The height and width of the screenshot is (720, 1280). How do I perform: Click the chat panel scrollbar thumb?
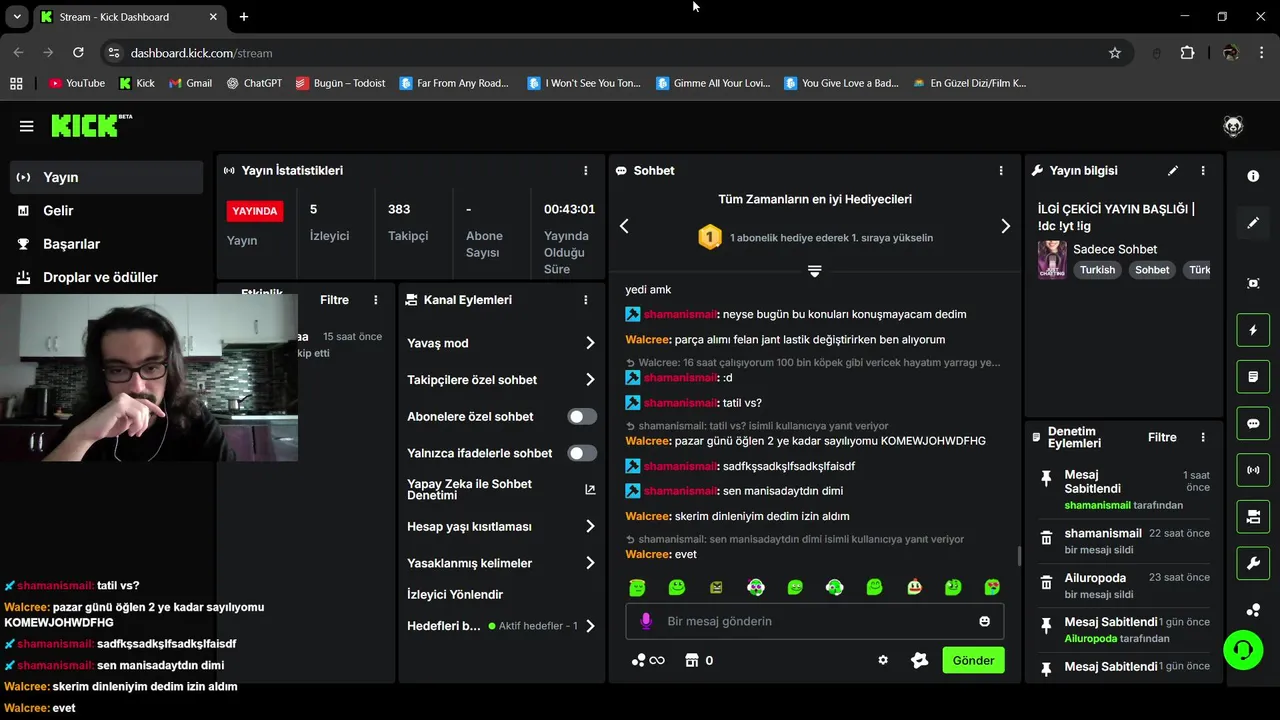pyautogui.click(x=1019, y=555)
